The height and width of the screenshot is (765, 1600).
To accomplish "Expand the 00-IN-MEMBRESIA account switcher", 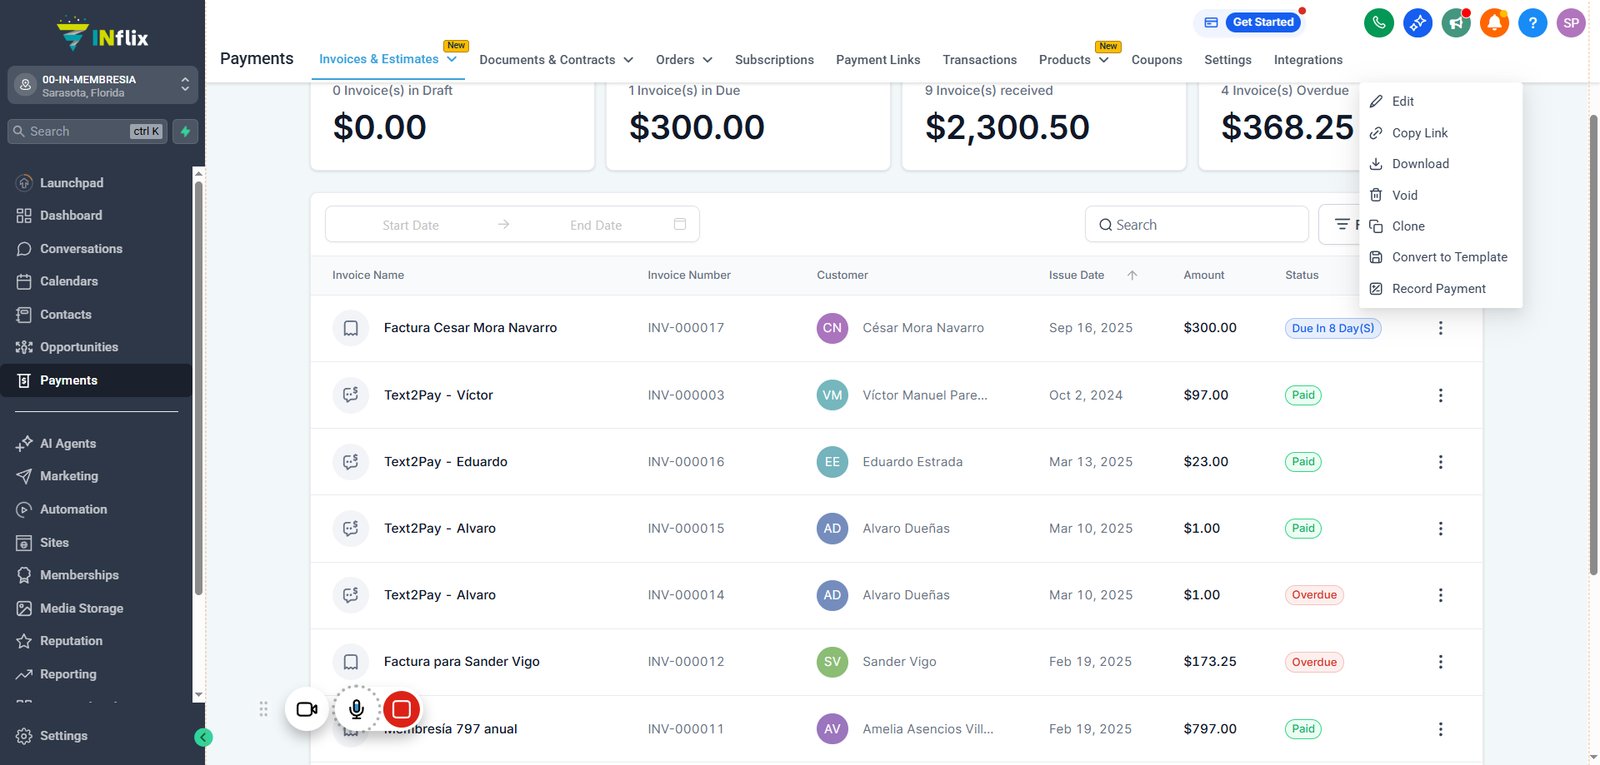I will tap(102, 85).
